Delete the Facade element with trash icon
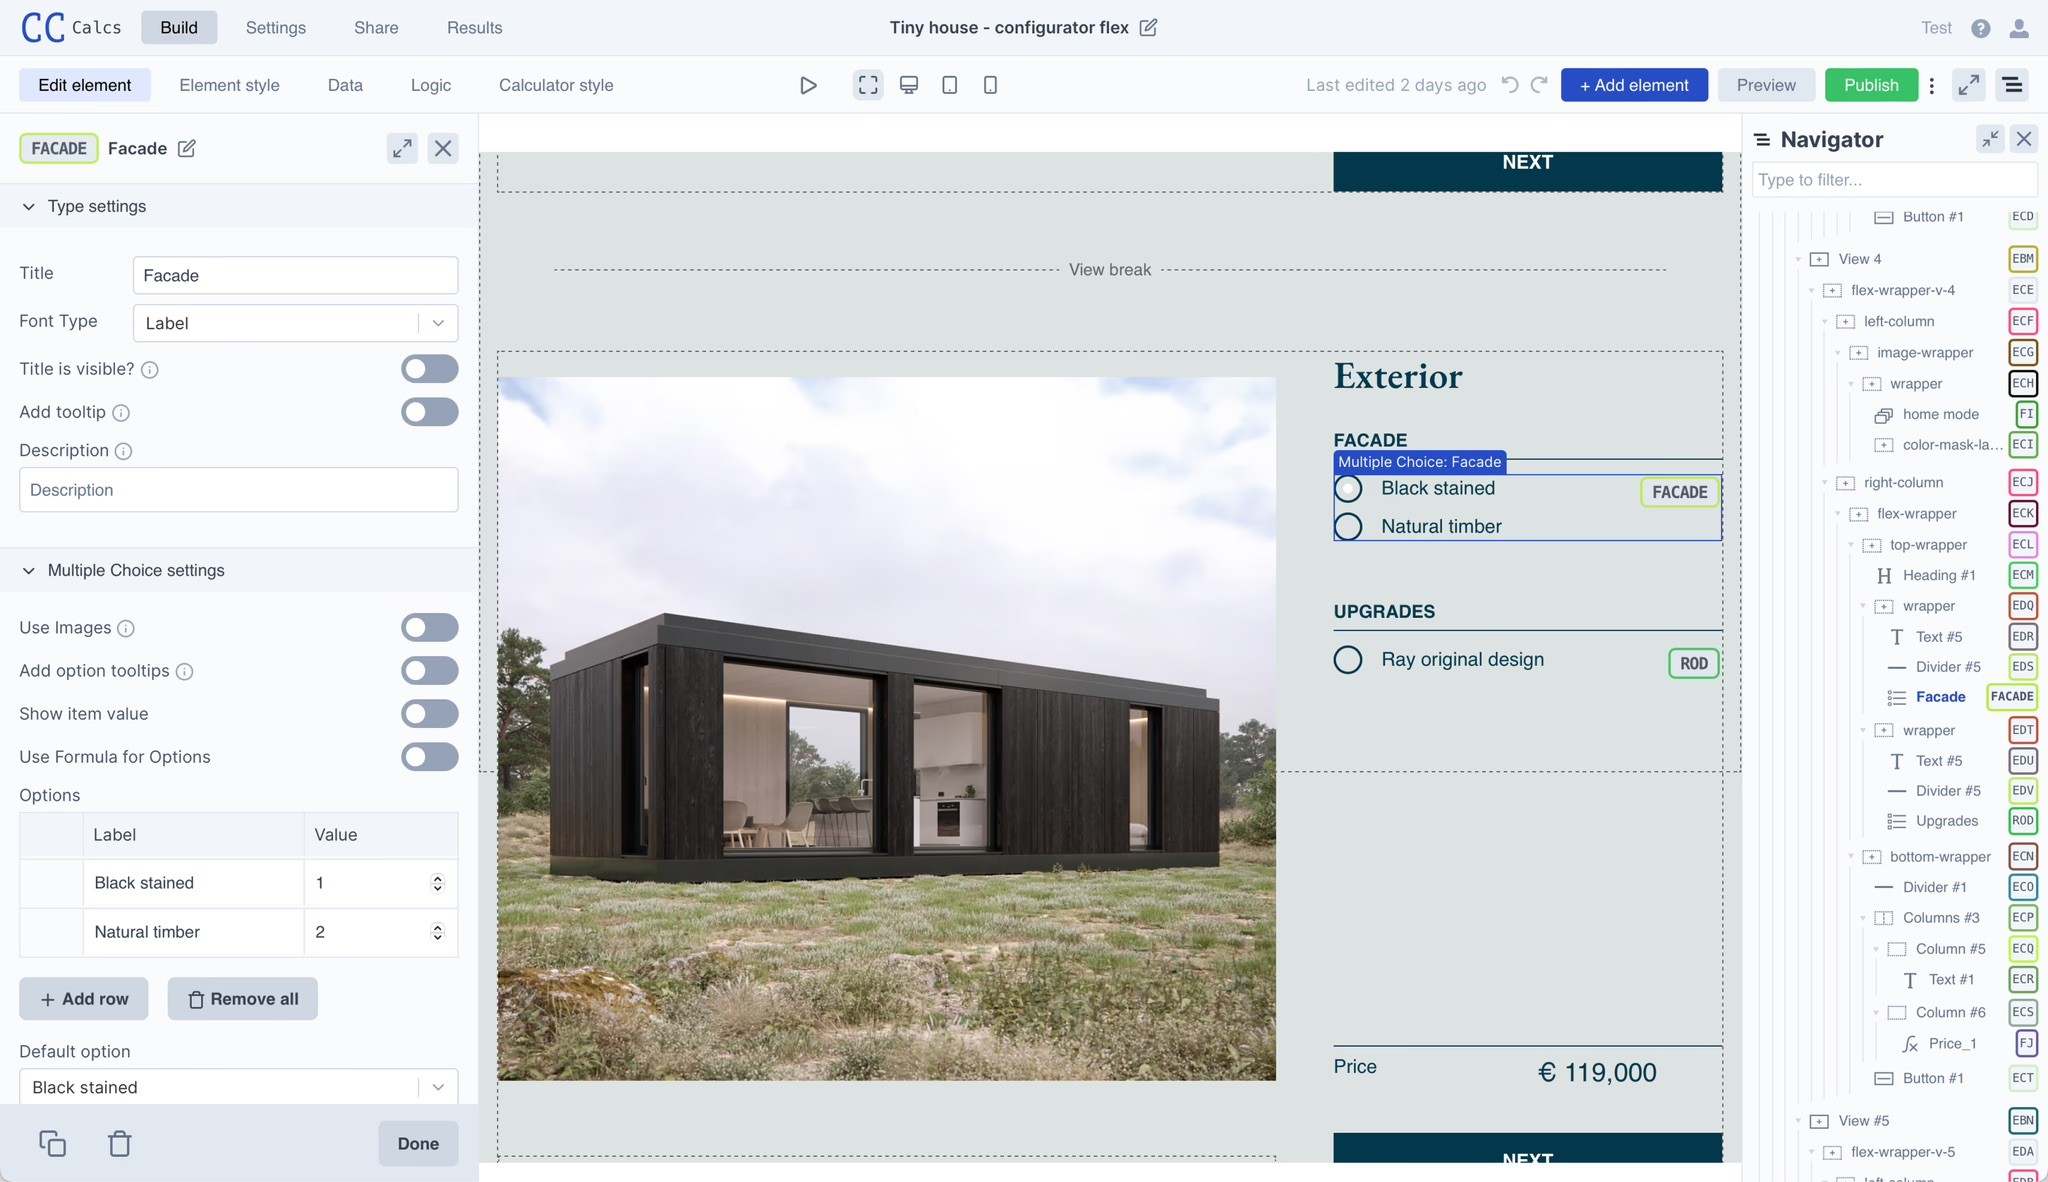 coord(119,1142)
